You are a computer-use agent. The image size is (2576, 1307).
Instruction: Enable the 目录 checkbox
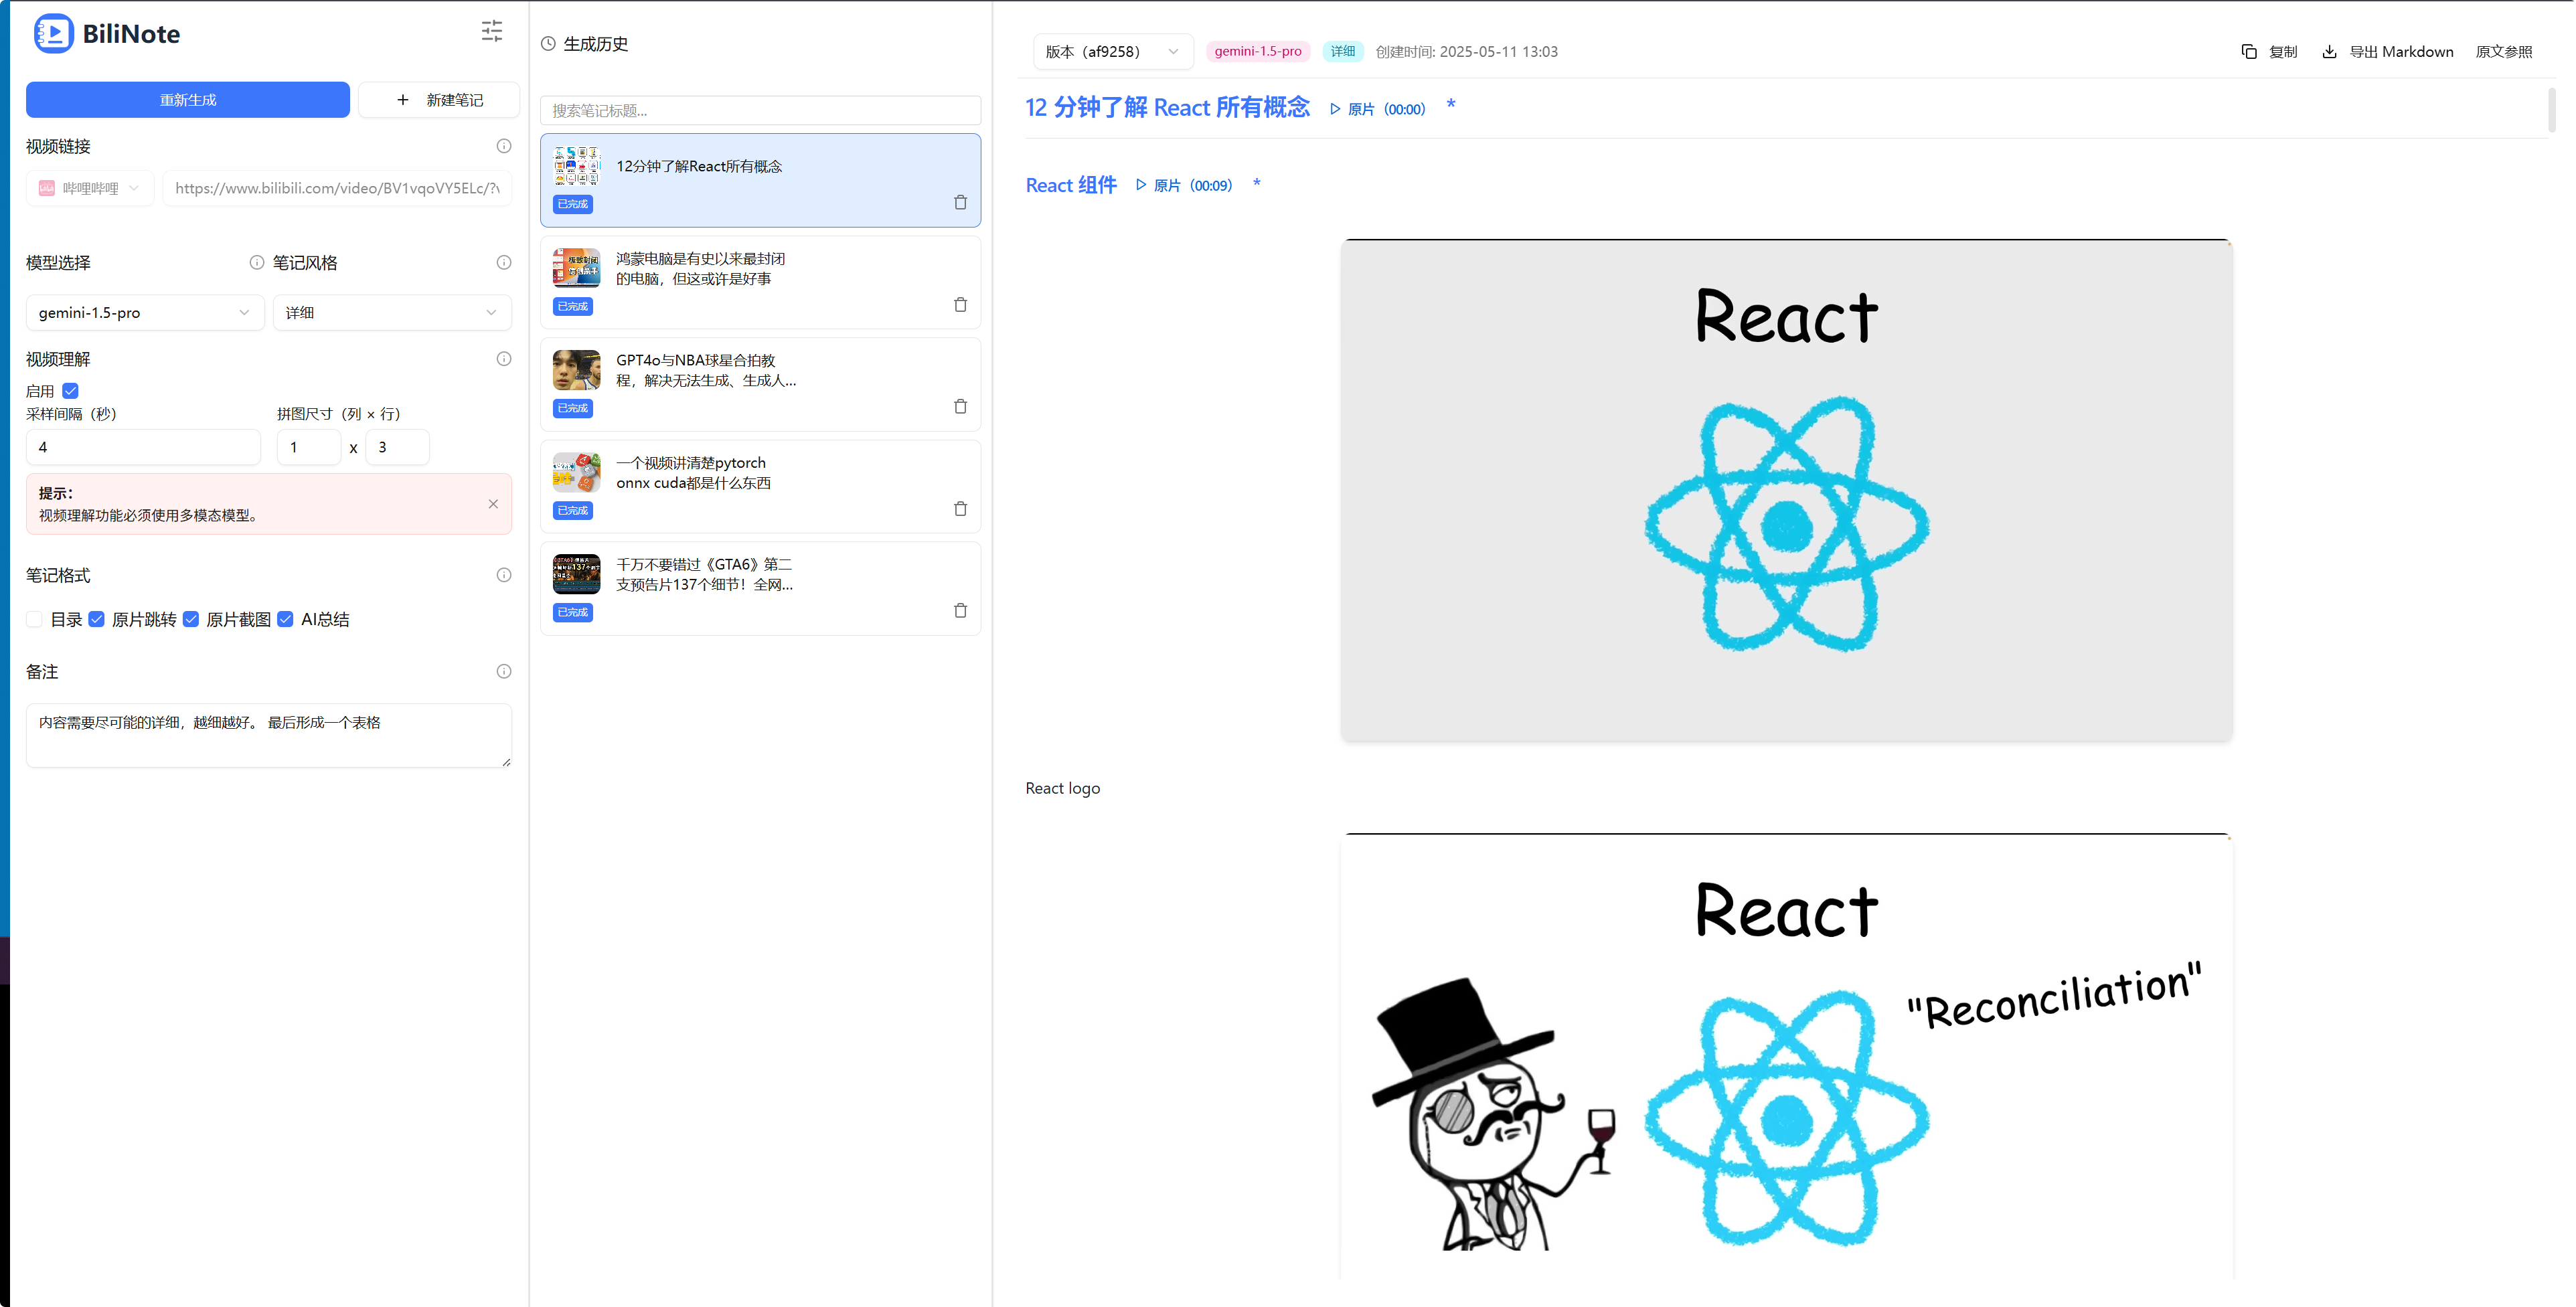tap(35, 619)
